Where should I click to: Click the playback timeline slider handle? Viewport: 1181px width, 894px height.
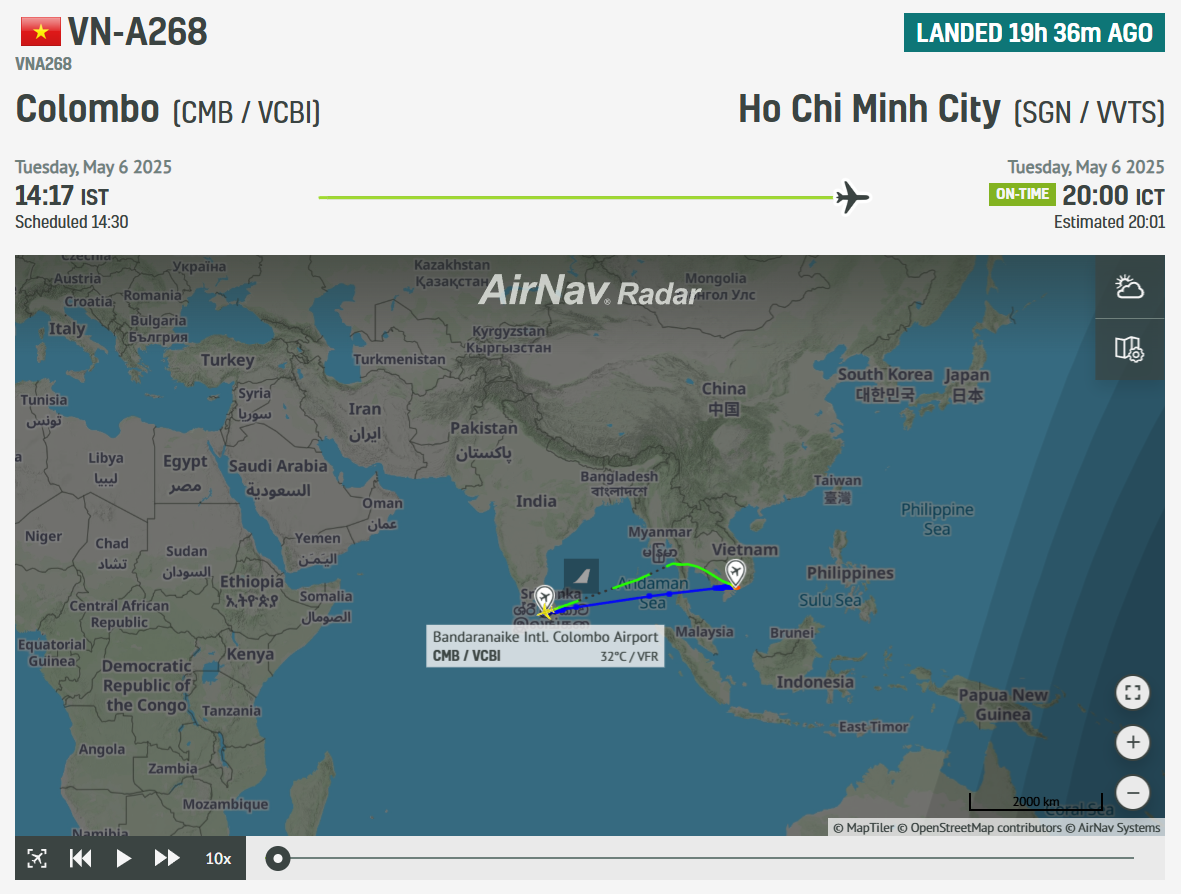278,858
